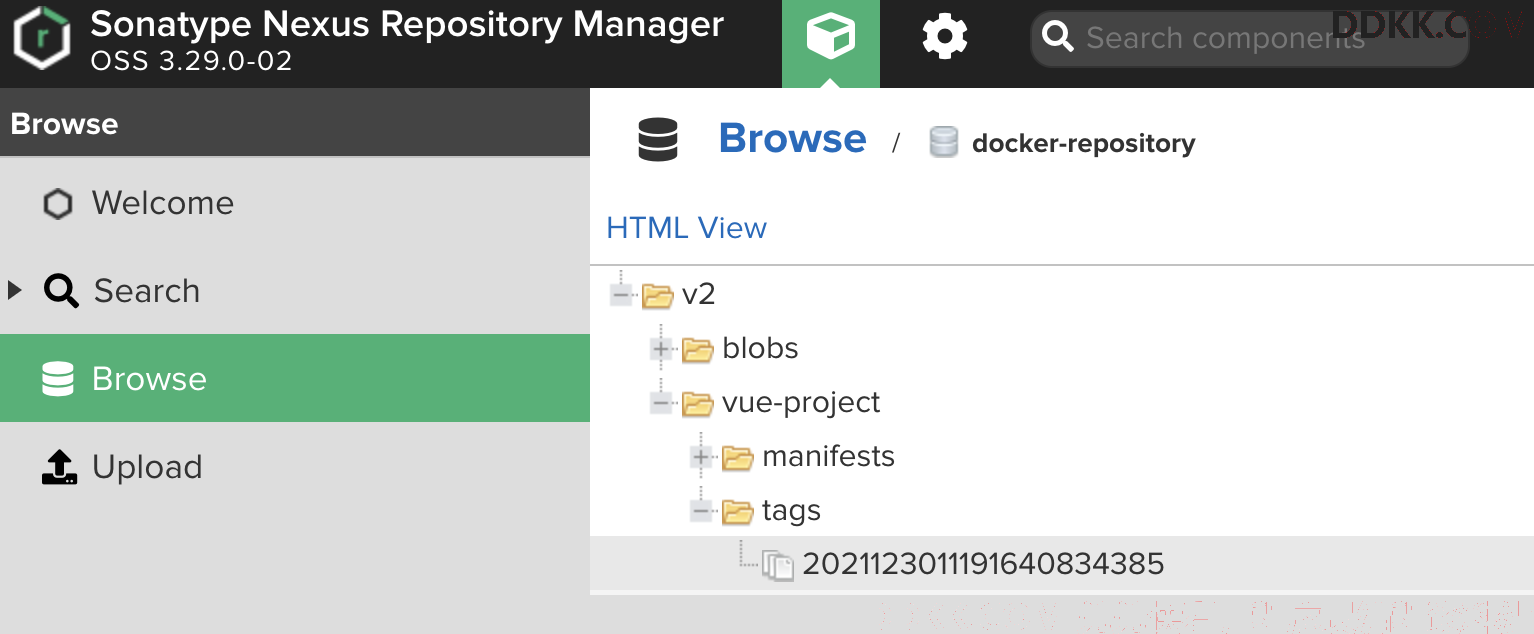Expand the Search sidebar item arrow

point(14,291)
